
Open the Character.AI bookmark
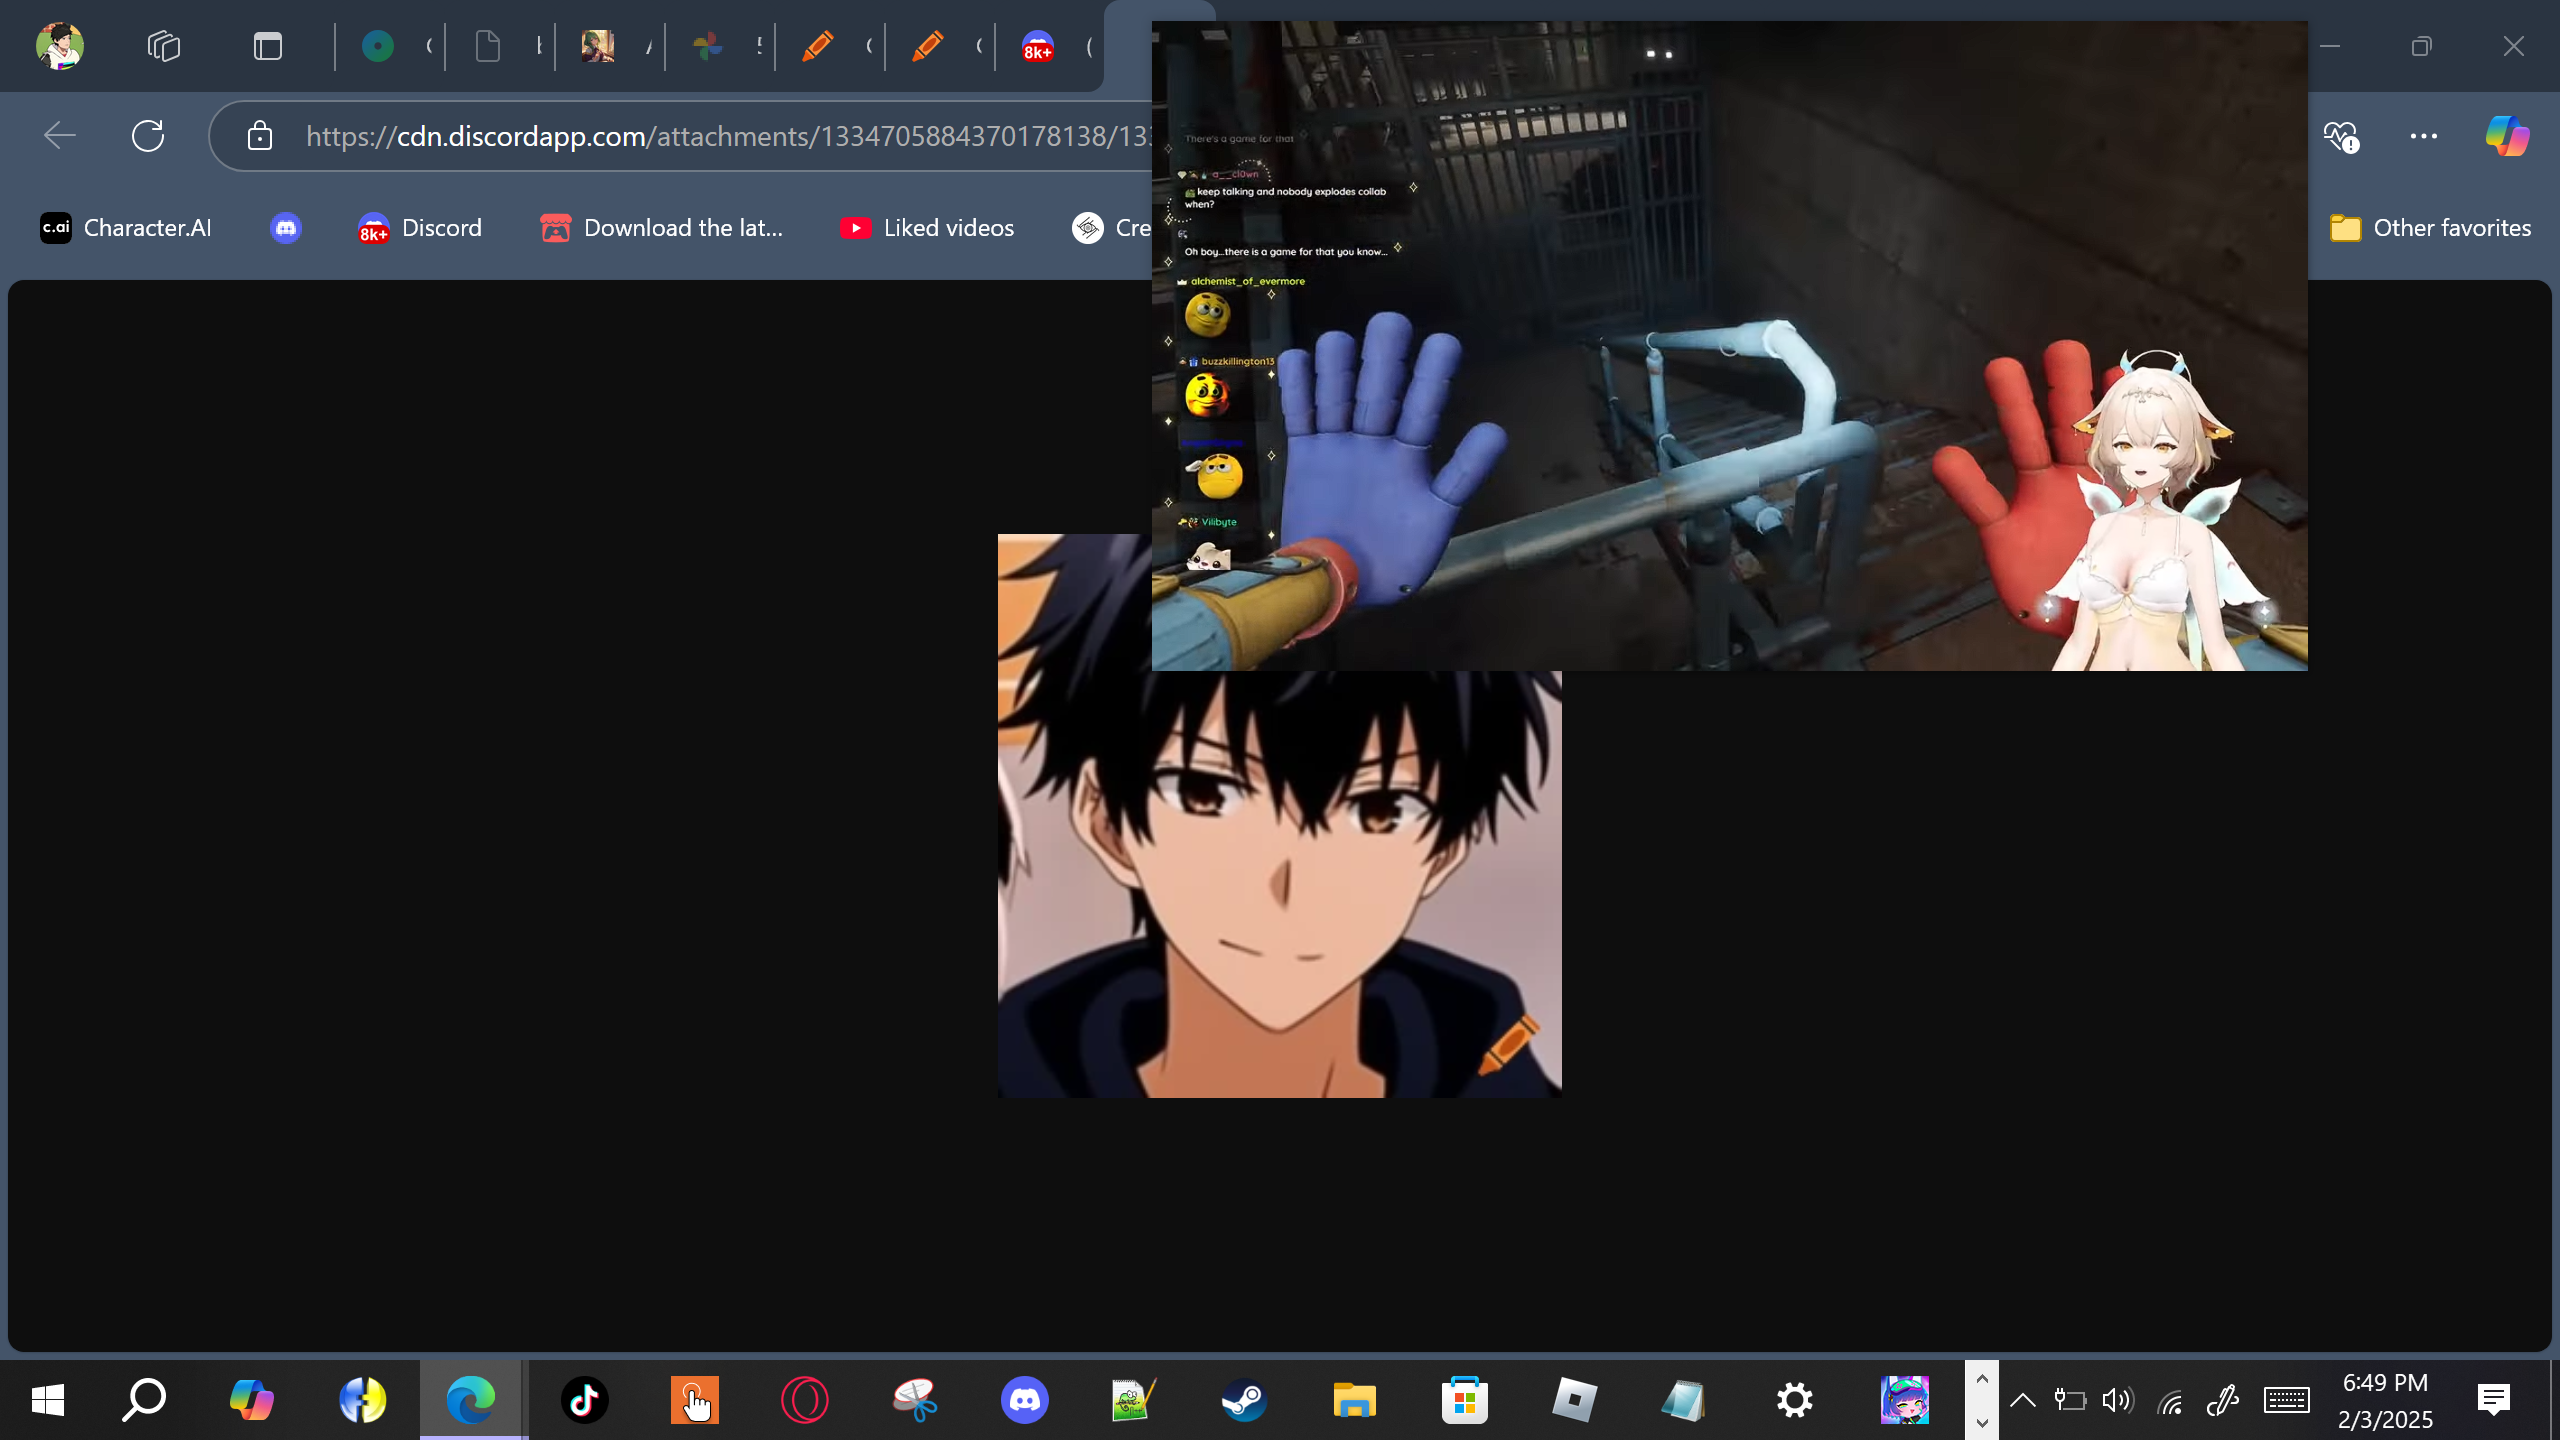coord(126,228)
